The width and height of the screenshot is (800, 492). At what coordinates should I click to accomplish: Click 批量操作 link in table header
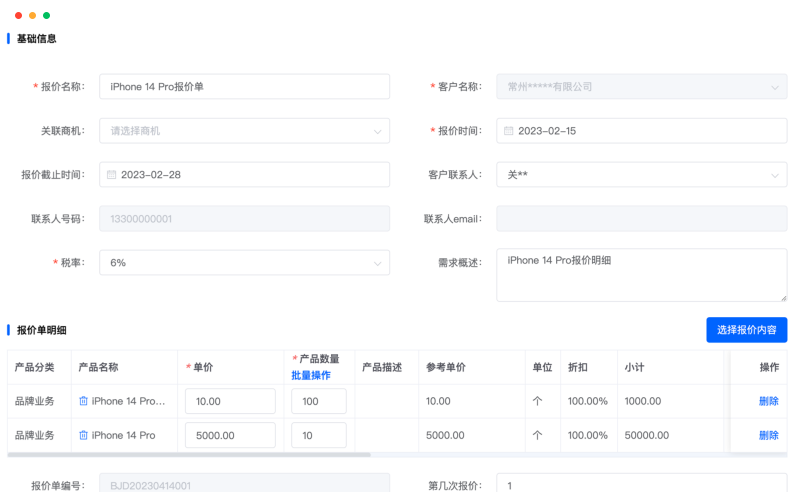[x=311, y=376]
